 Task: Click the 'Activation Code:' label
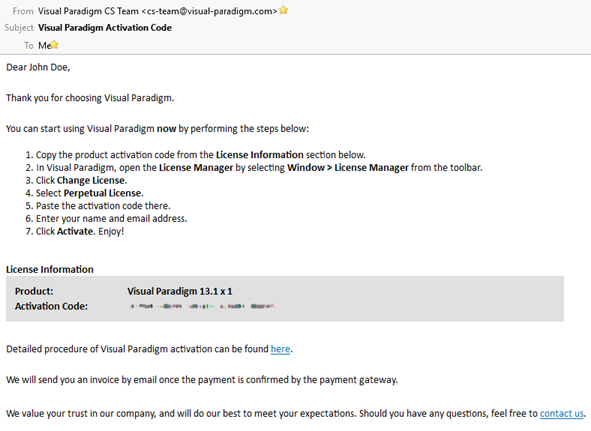pyautogui.click(x=51, y=306)
